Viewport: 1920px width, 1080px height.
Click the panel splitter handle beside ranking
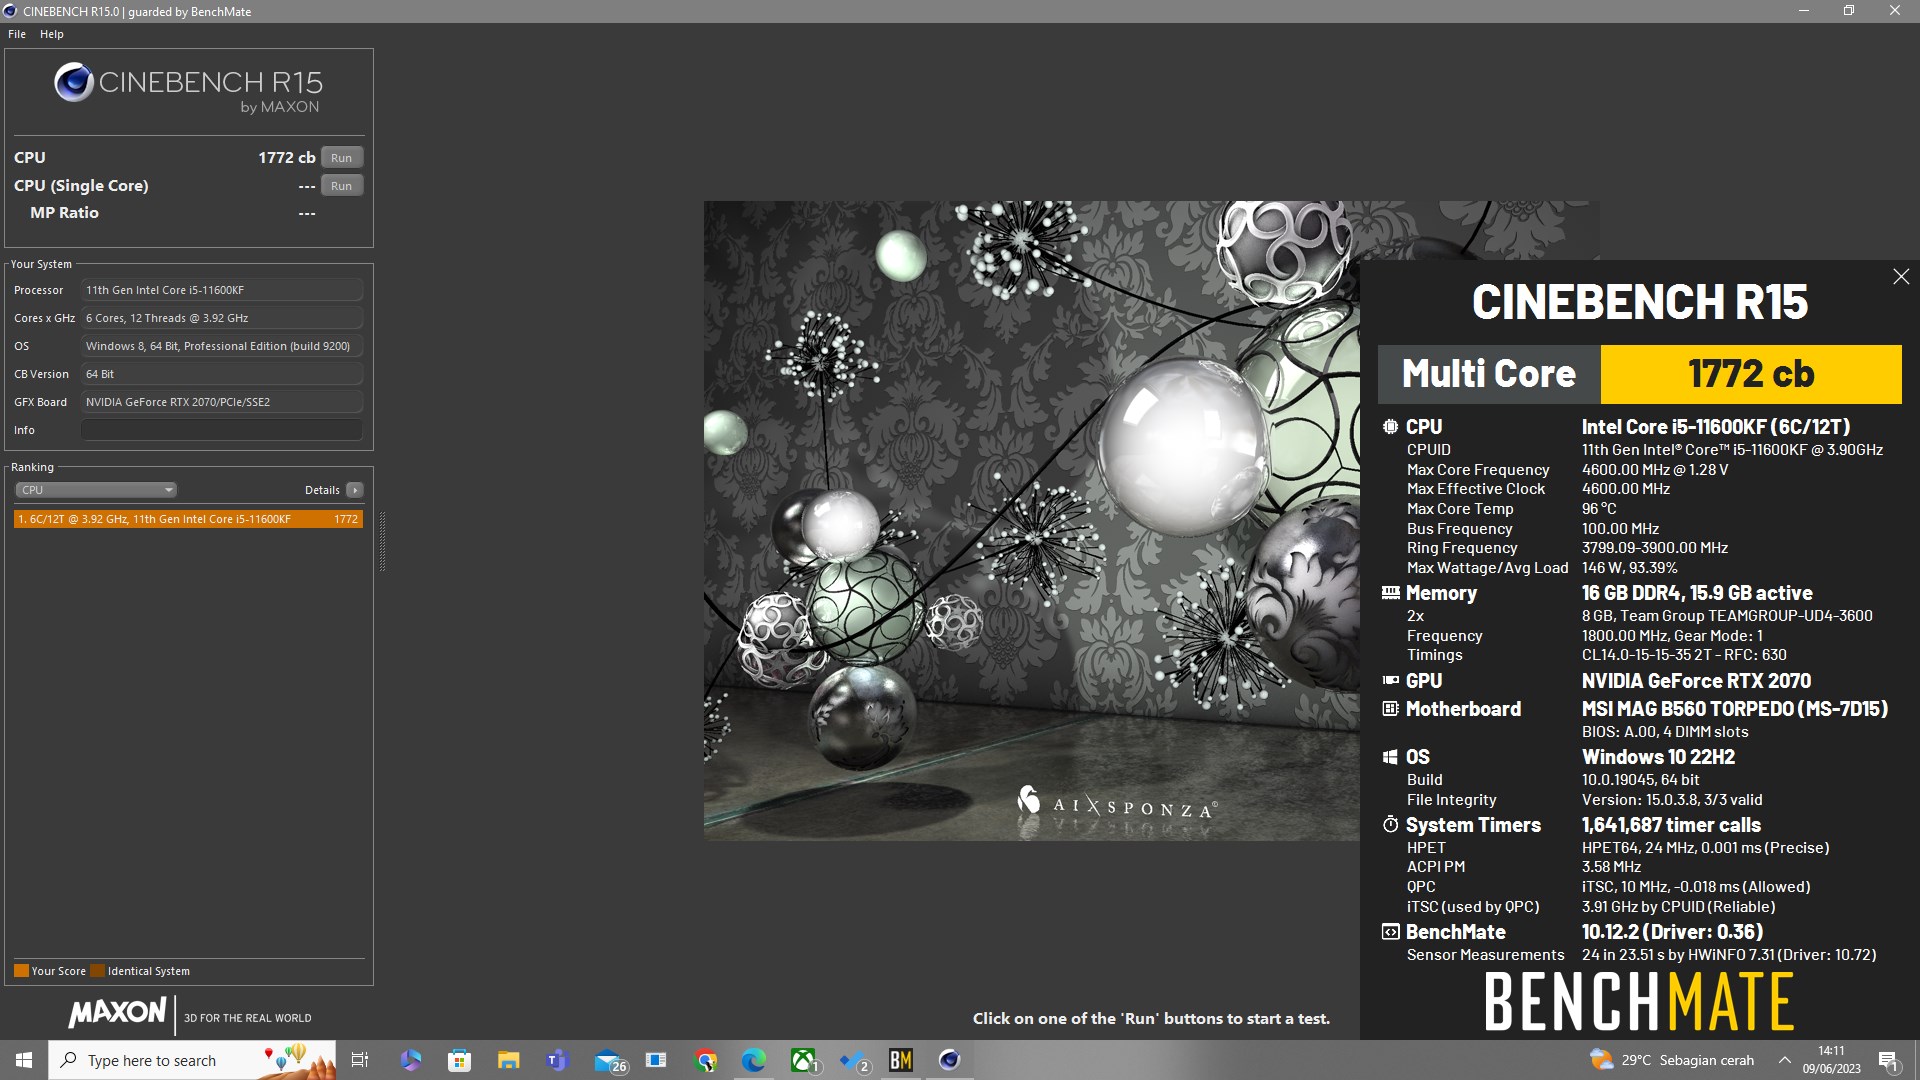pyautogui.click(x=382, y=541)
